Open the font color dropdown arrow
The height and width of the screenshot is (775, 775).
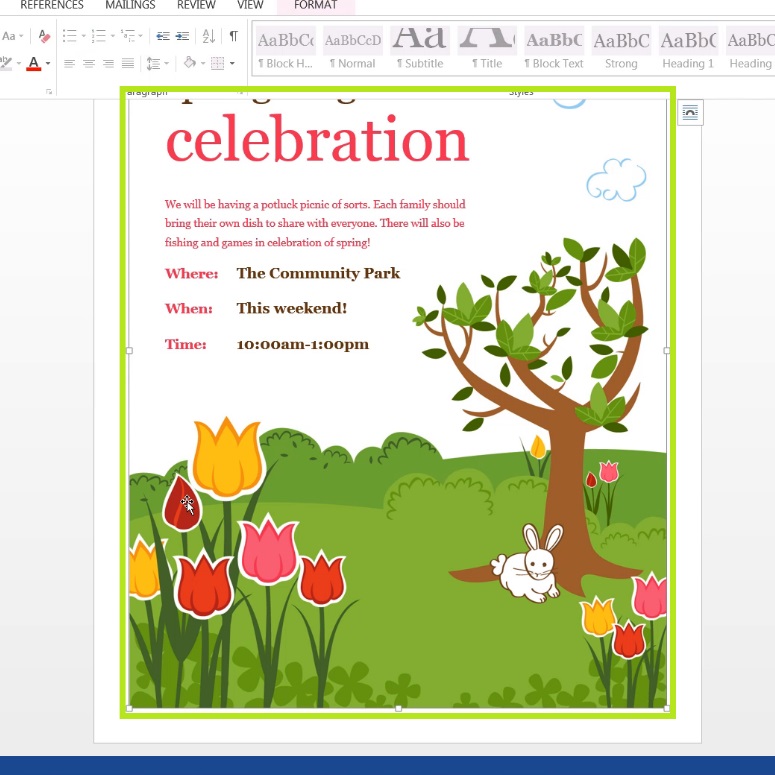tap(48, 63)
